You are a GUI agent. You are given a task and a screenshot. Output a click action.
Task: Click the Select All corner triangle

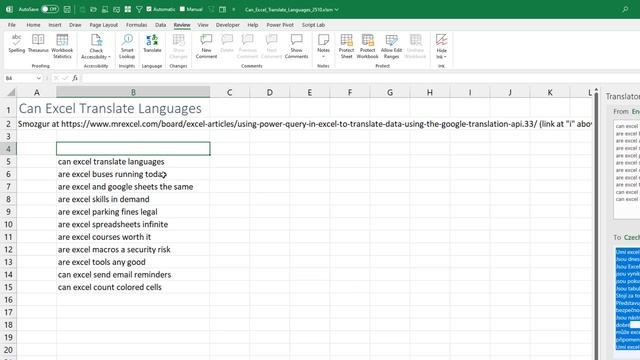pos(11,92)
